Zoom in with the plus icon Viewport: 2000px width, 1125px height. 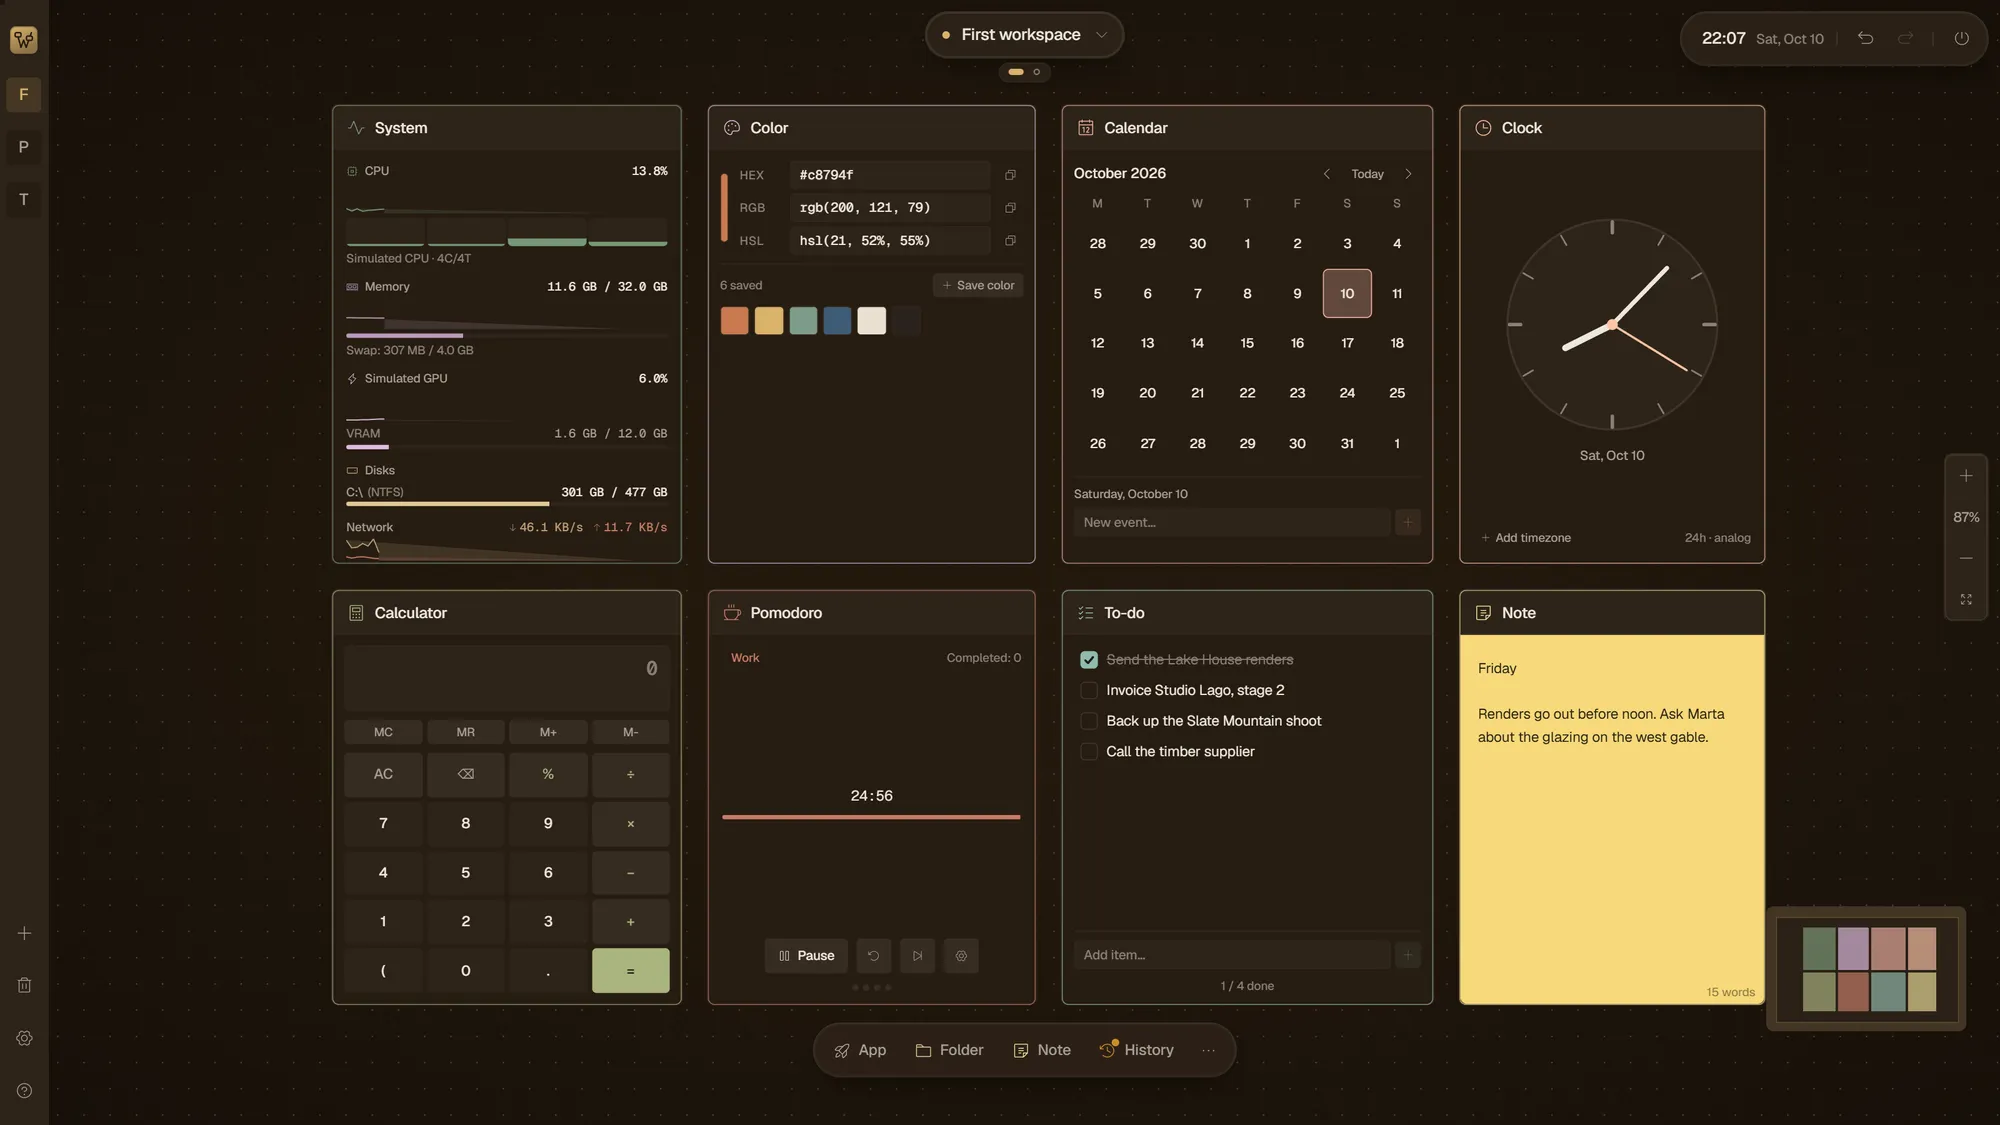(x=1966, y=476)
